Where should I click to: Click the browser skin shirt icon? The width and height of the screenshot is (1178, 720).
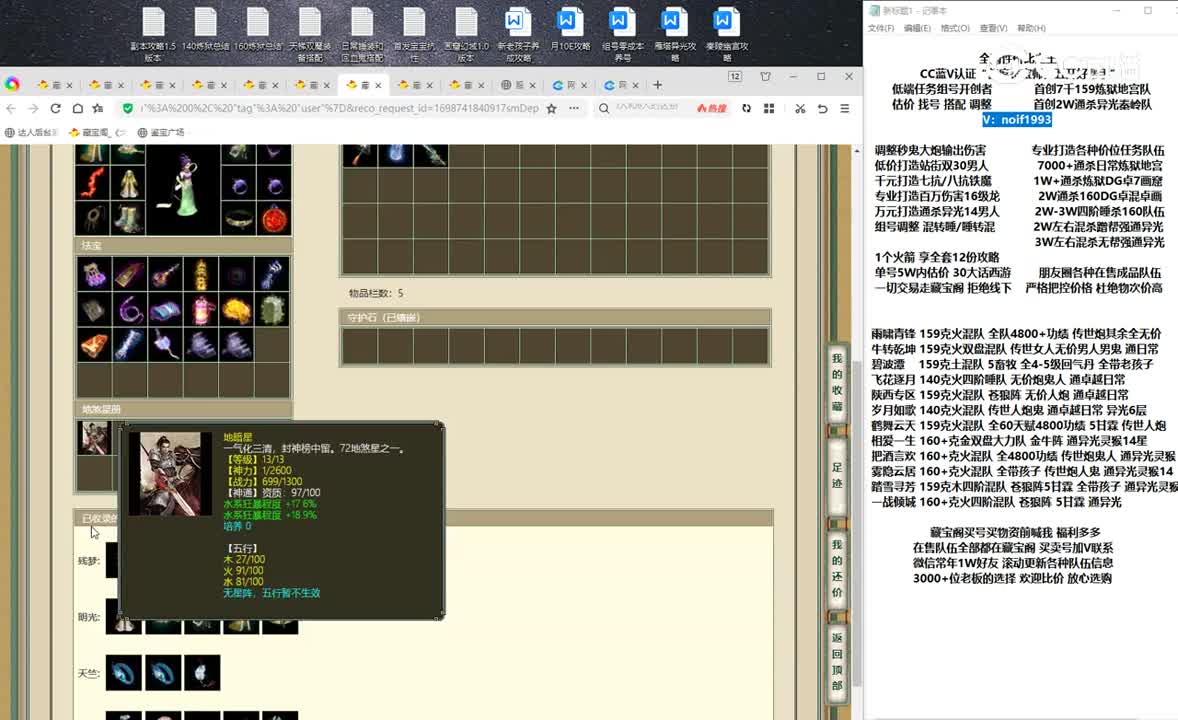coord(766,77)
